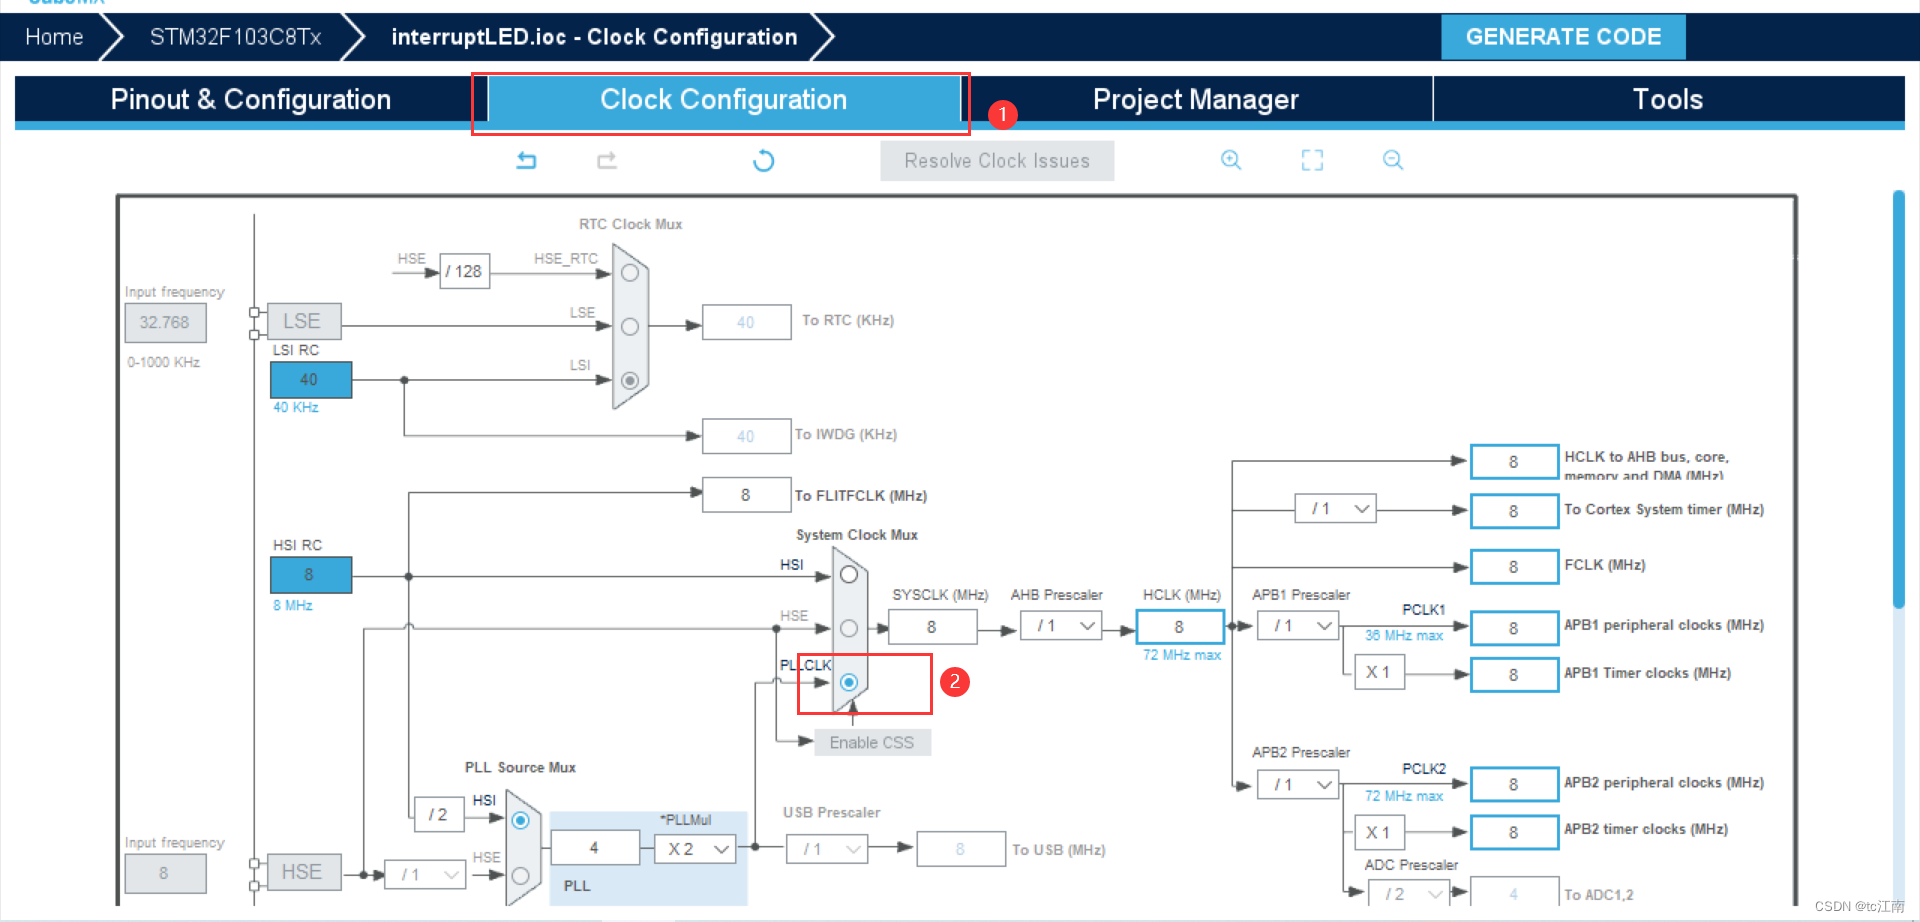1920x922 pixels.
Task: Select HSE in System Clock Mux
Action: tap(849, 628)
